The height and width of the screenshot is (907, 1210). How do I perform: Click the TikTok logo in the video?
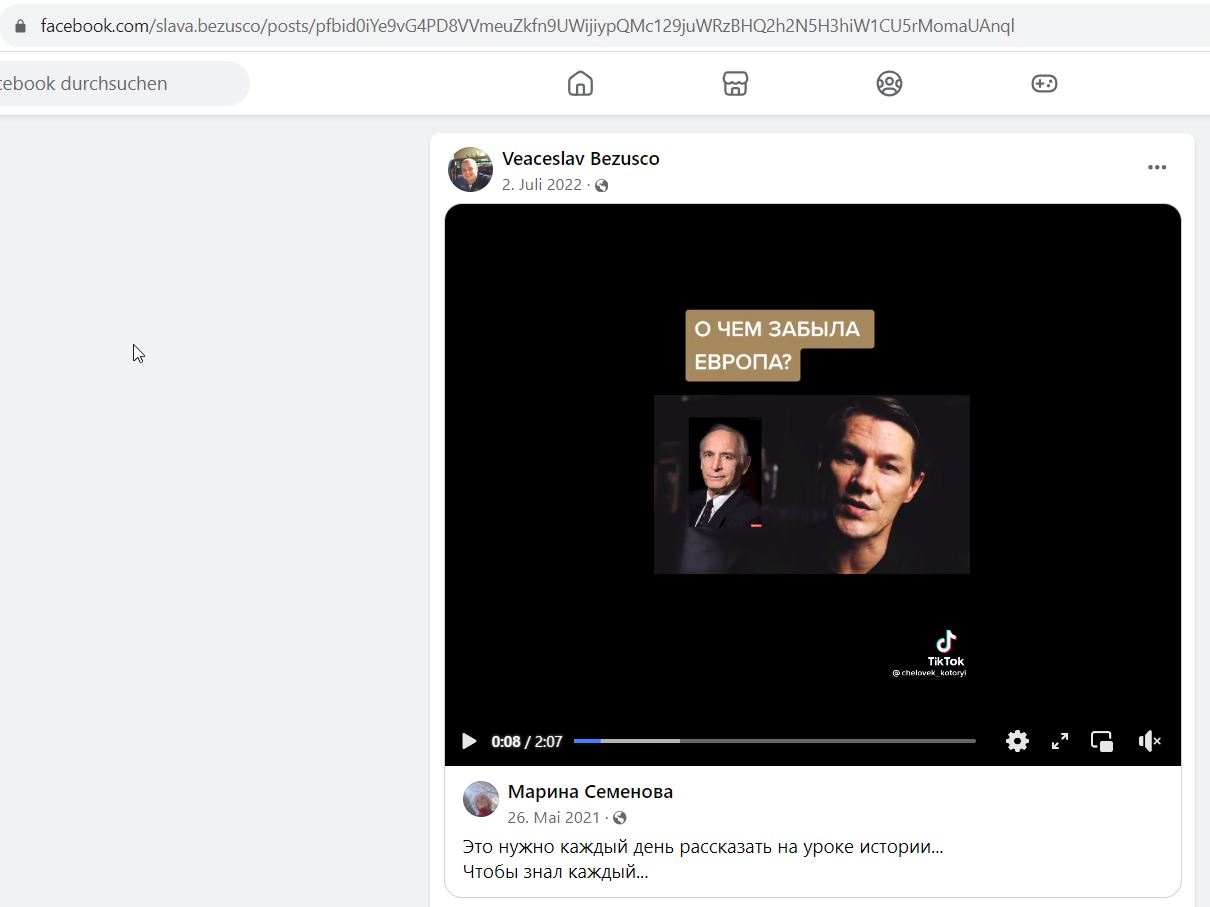coord(946,640)
